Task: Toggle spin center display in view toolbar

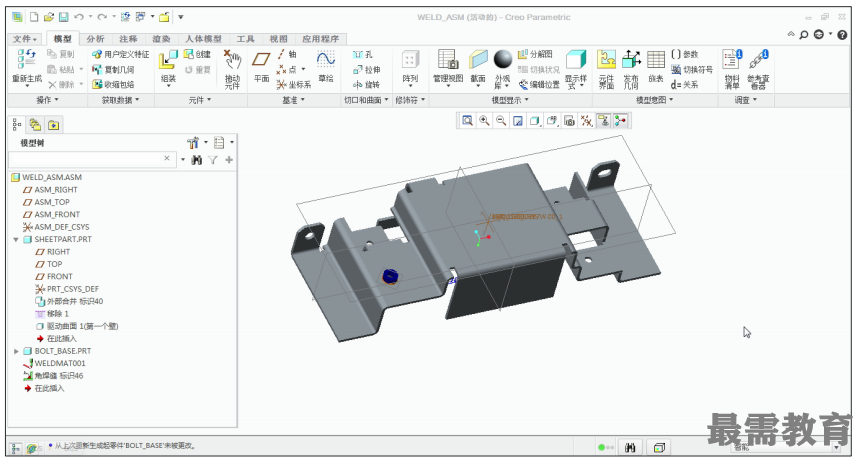Action: [x=621, y=121]
